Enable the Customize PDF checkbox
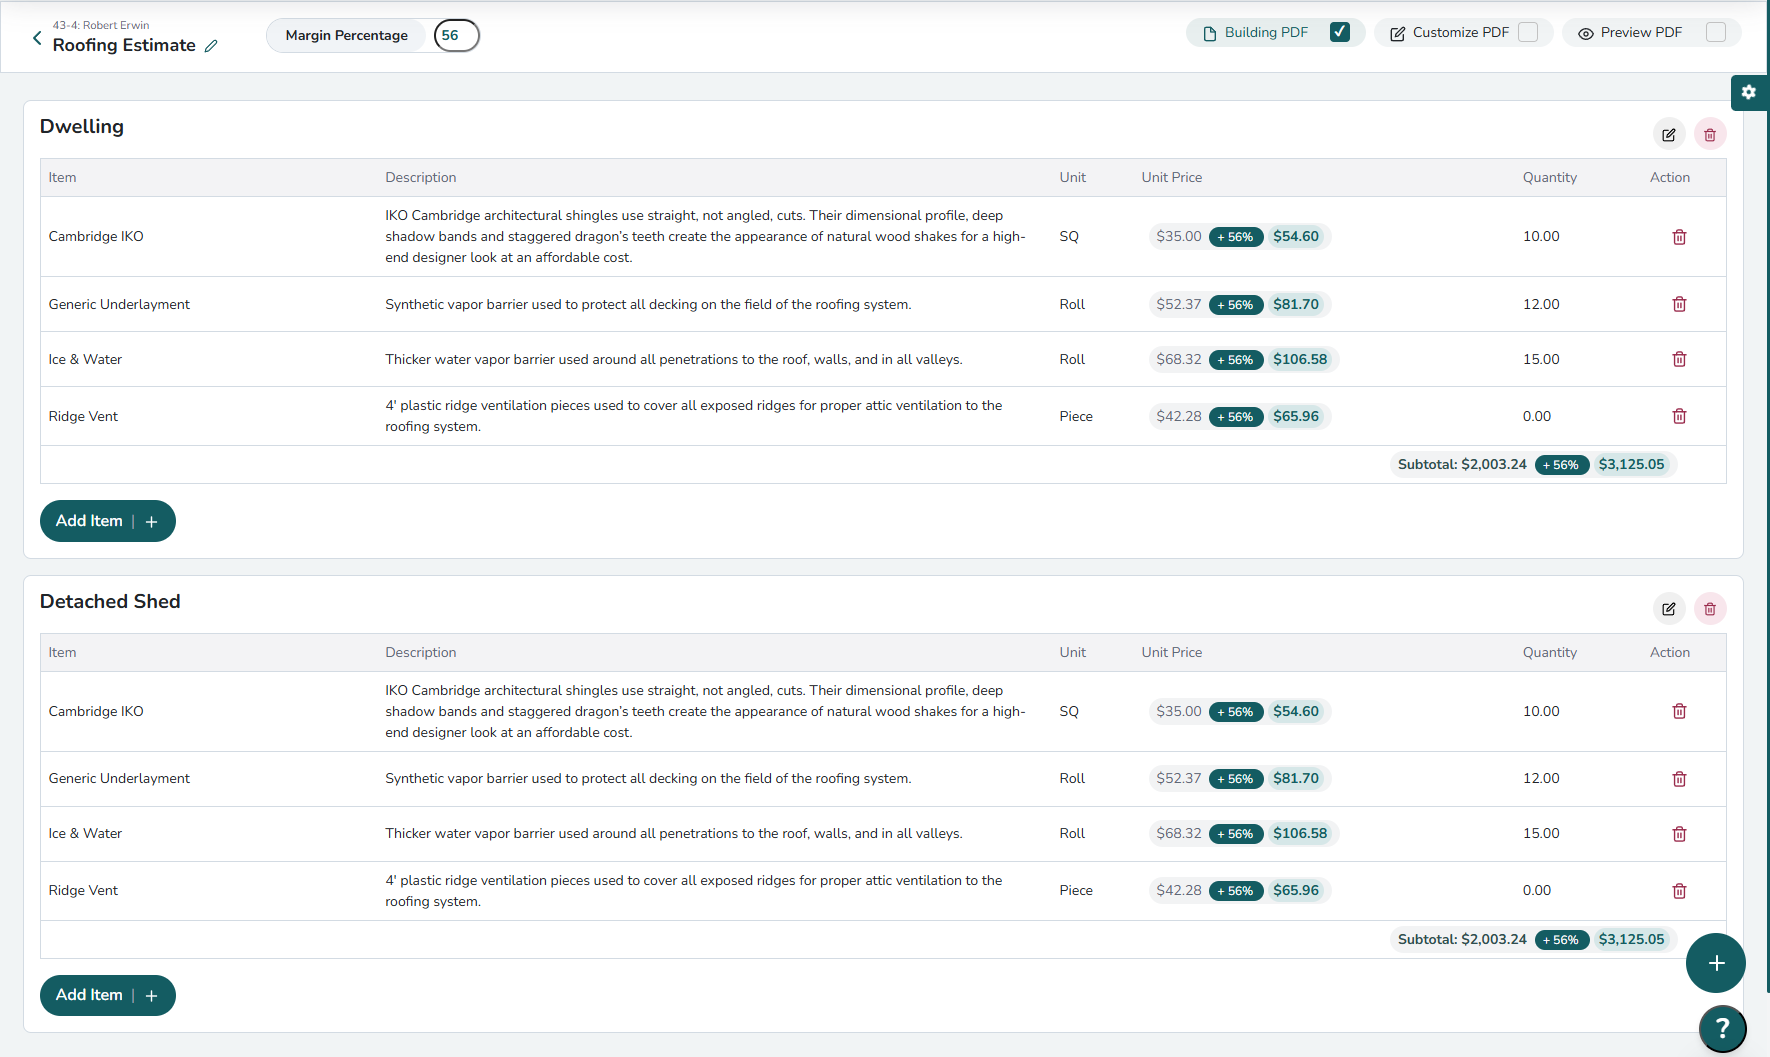The width and height of the screenshot is (1770, 1057). coord(1528,32)
